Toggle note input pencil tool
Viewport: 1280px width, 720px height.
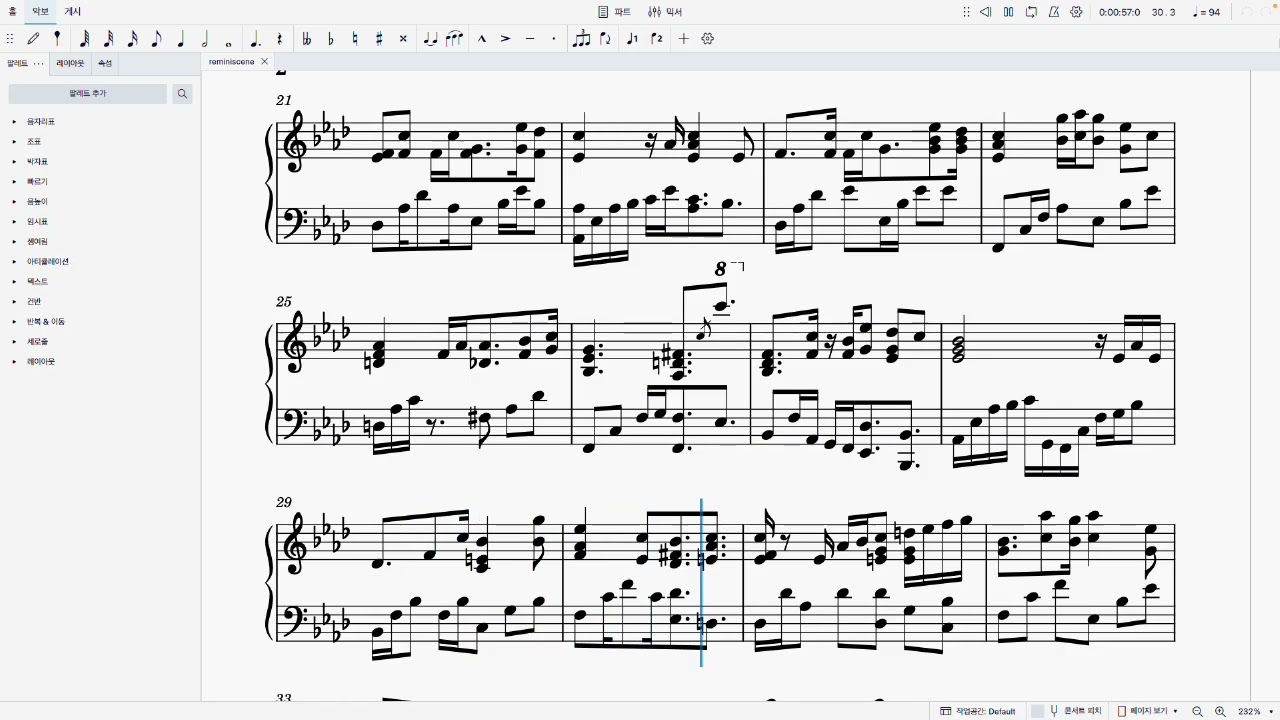tap(34, 39)
